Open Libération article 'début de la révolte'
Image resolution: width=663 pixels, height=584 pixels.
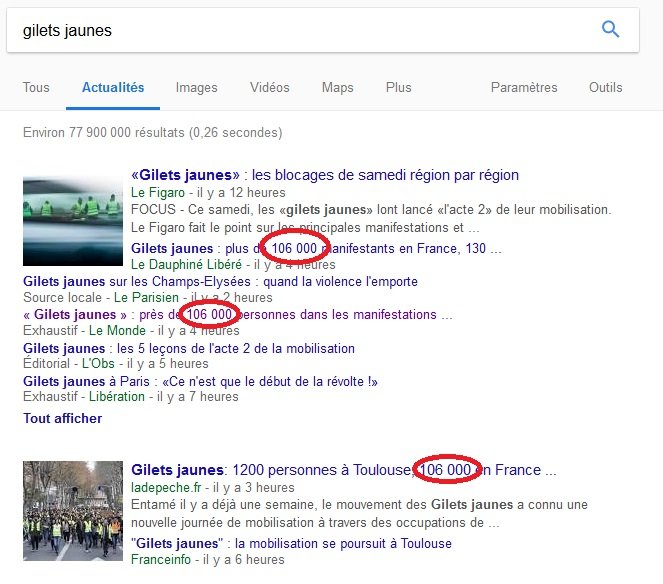200,381
